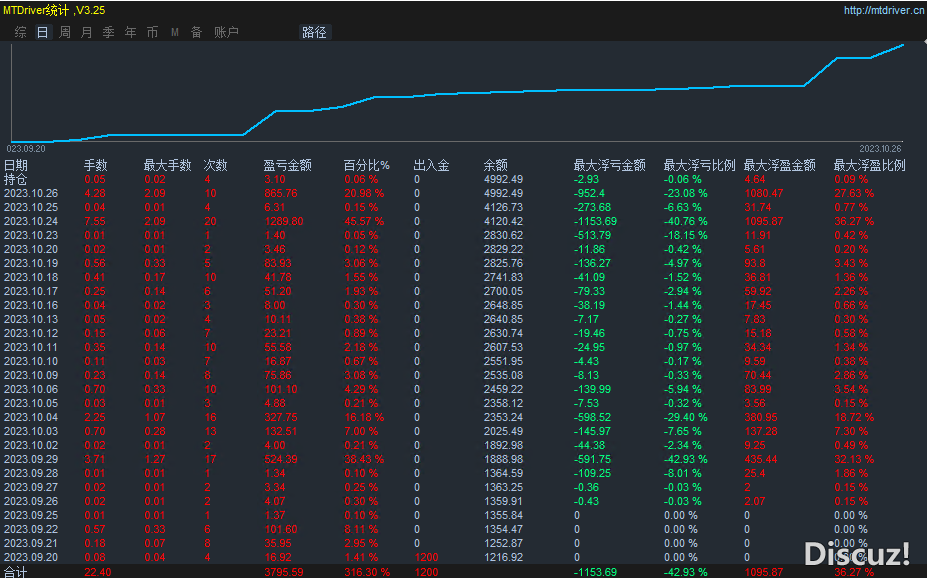Click the 最大浮亏金额 column header
The image size is (927, 578).
[x=610, y=165]
